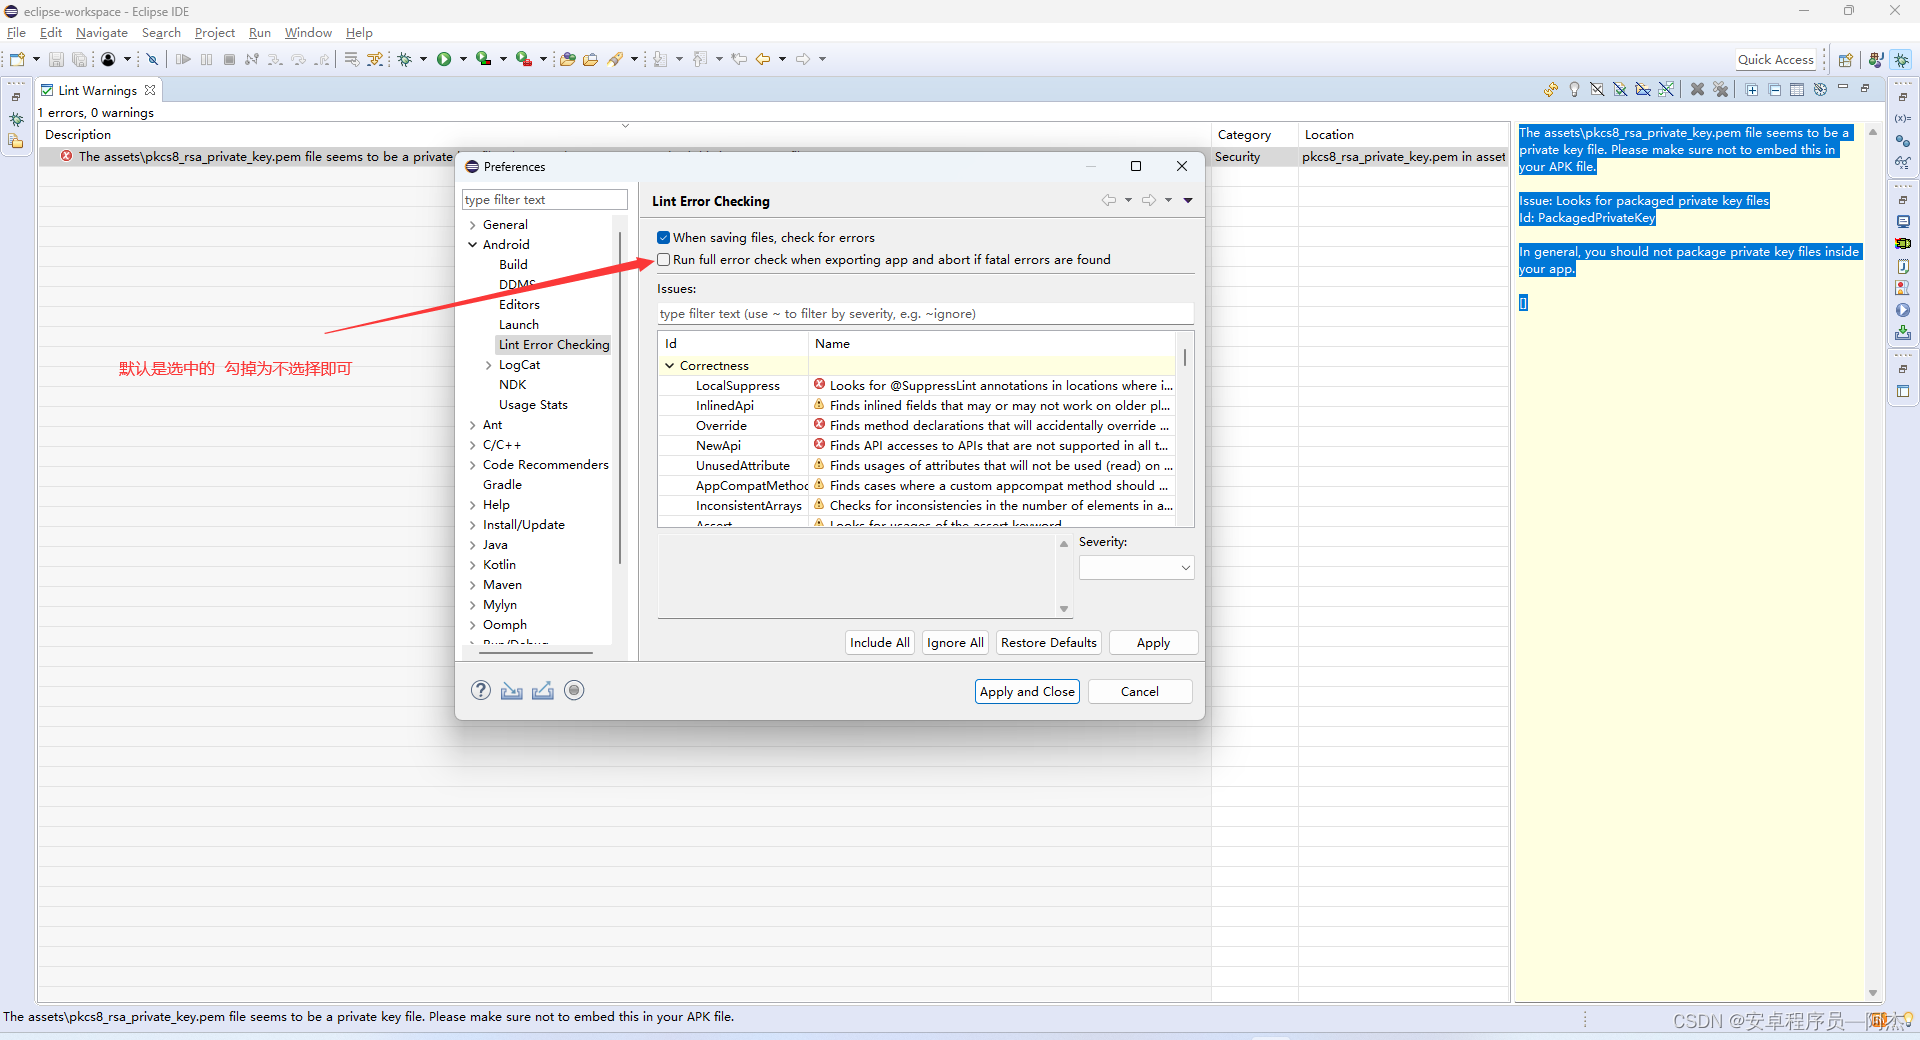The height and width of the screenshot is (1040, 1920).
Task: Select the lightbulb suggestion icon in Lint Warnings view
Action: [1574, 89]
